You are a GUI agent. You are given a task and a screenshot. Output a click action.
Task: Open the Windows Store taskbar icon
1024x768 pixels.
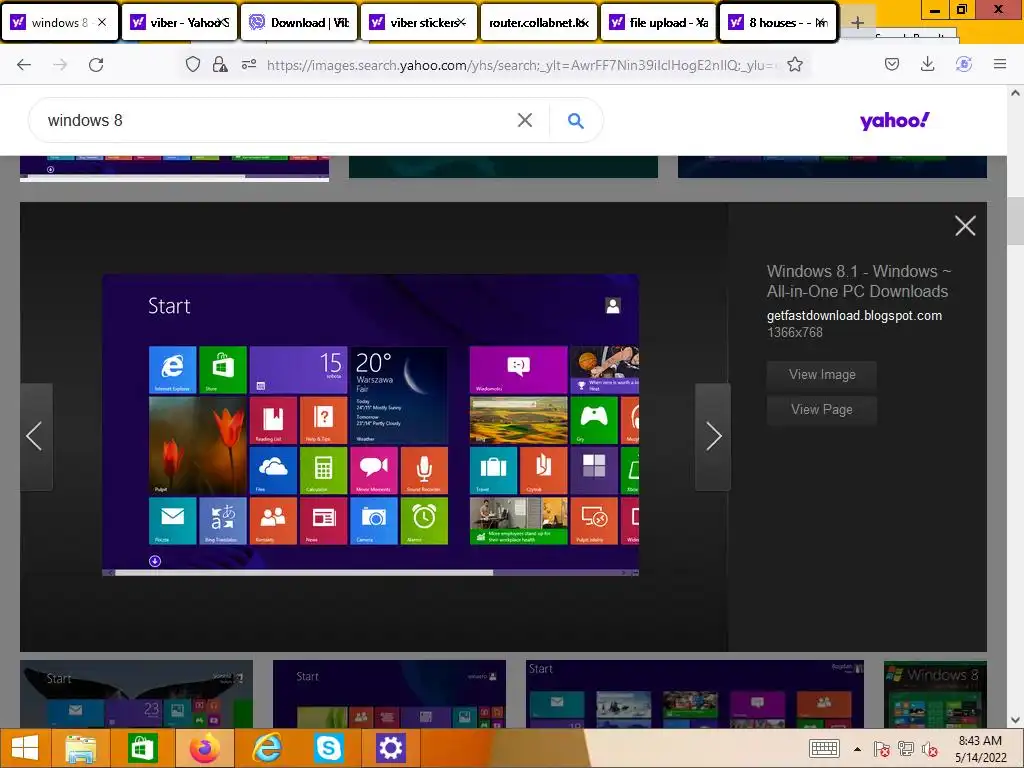pos(142,748)
